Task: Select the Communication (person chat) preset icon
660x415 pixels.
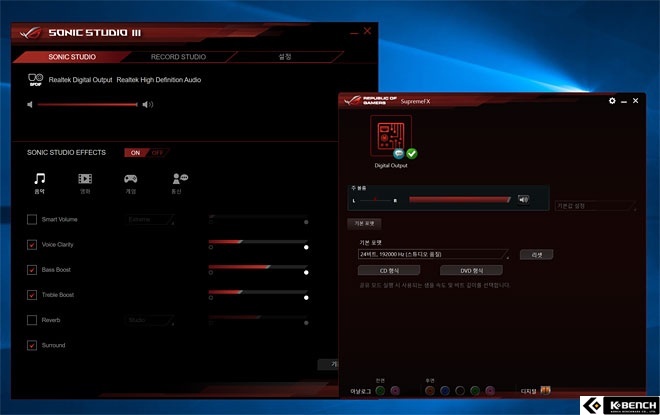Action: (x=180, y=179)
